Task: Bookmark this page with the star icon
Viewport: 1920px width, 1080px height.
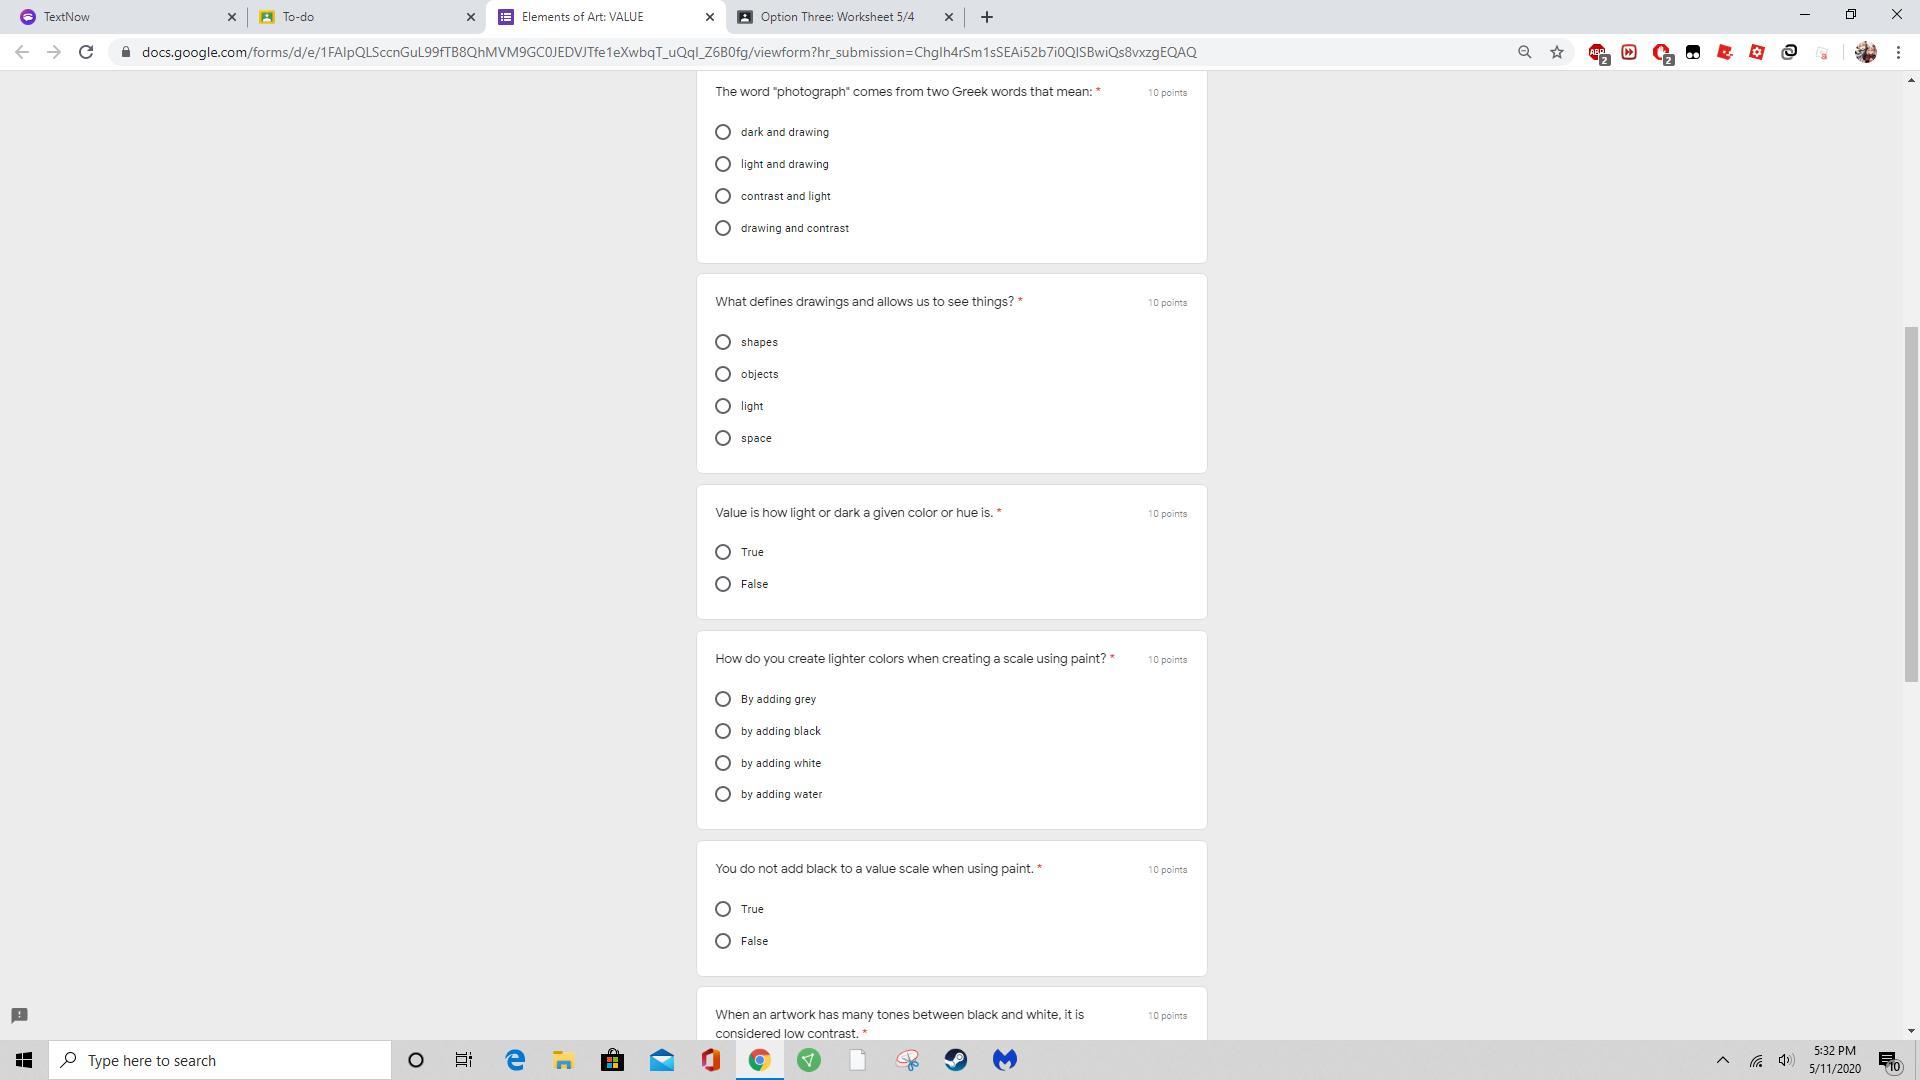Action: click(x=1557, y=52)
